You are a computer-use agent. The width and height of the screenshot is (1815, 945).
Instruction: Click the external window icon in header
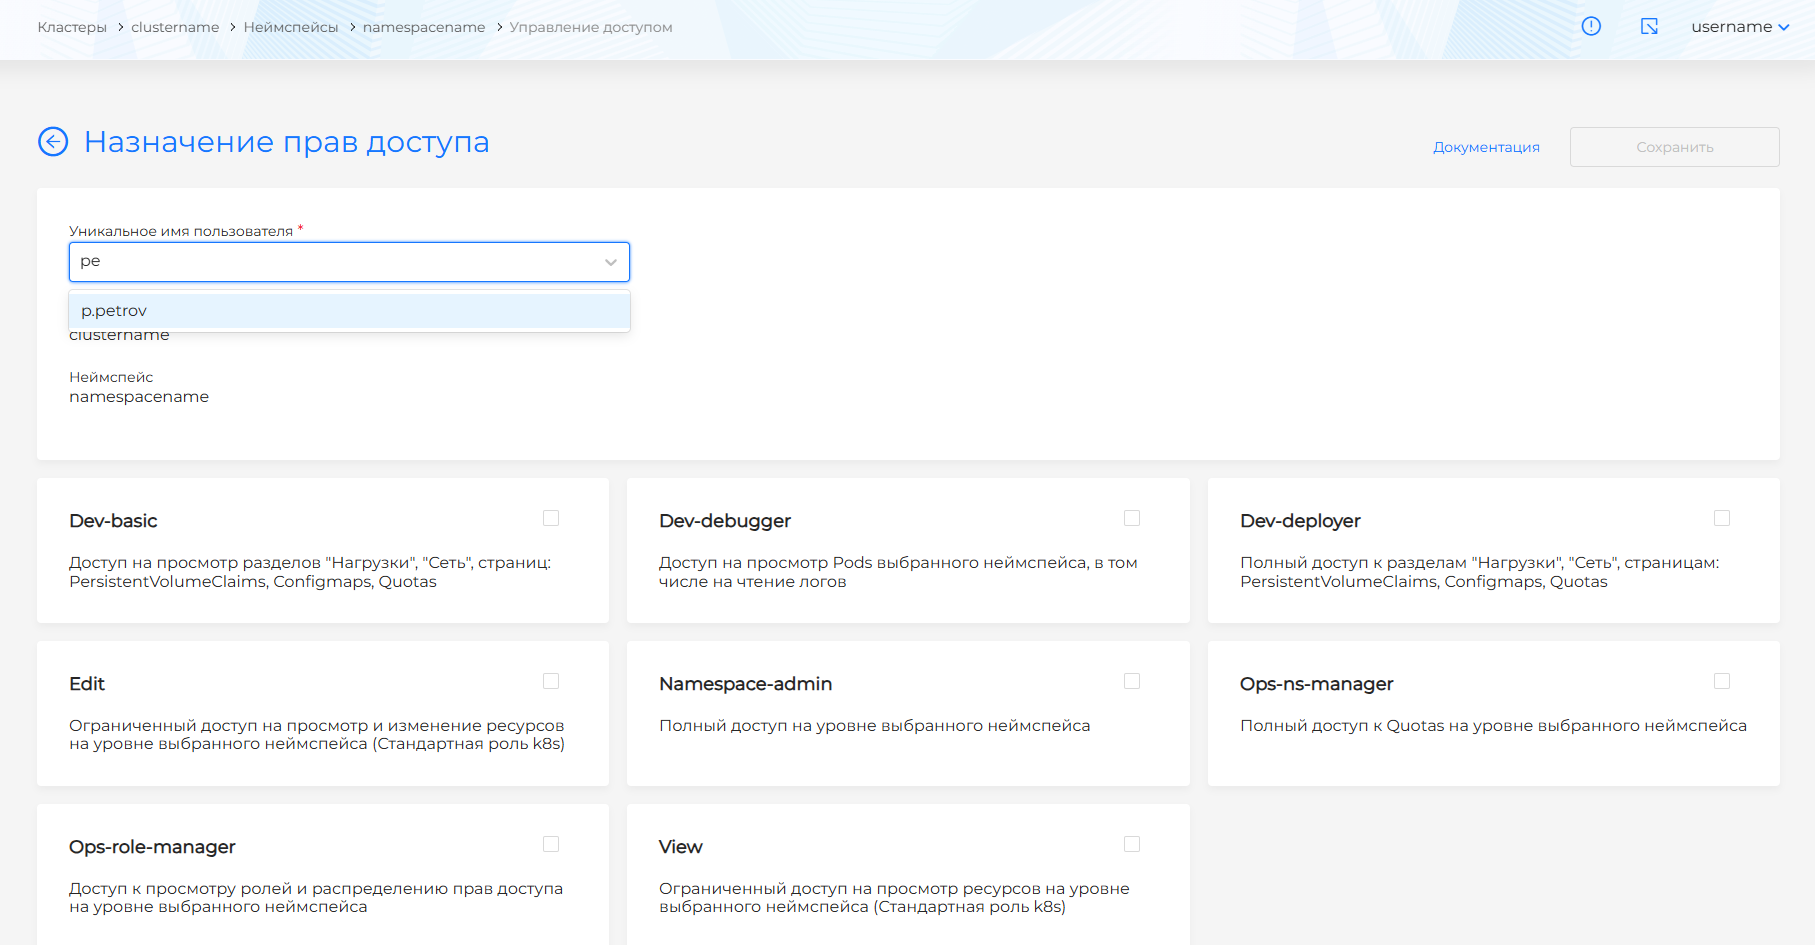(x=1649, y=27)
